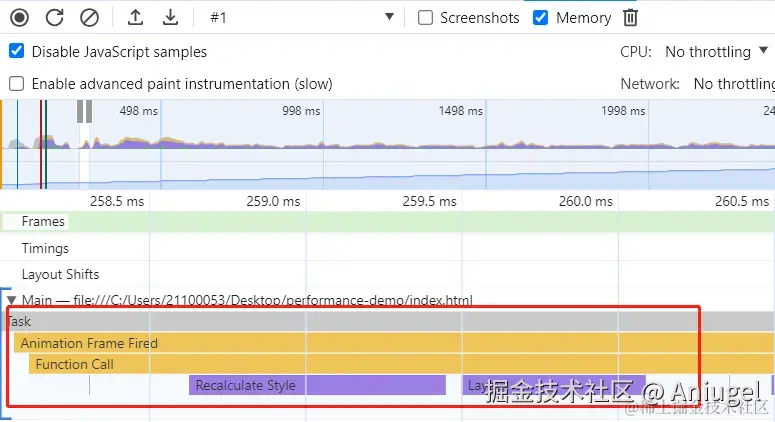Enable advanced paint instrumentation checkbox

point(17,84)
